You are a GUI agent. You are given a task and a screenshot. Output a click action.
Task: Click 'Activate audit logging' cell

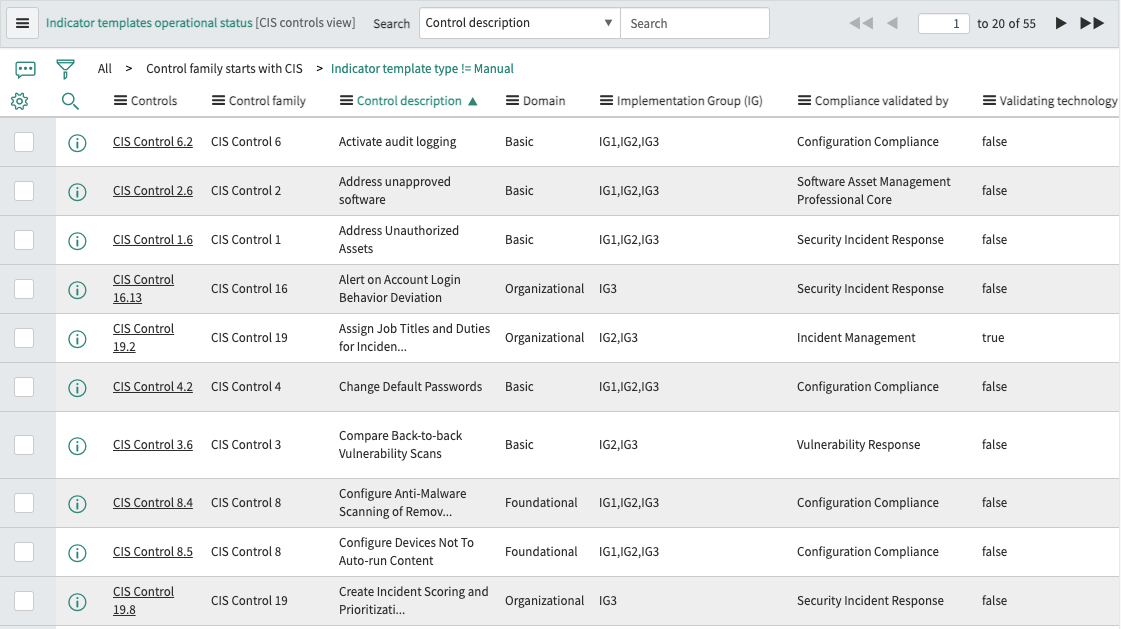coord(397,142)
